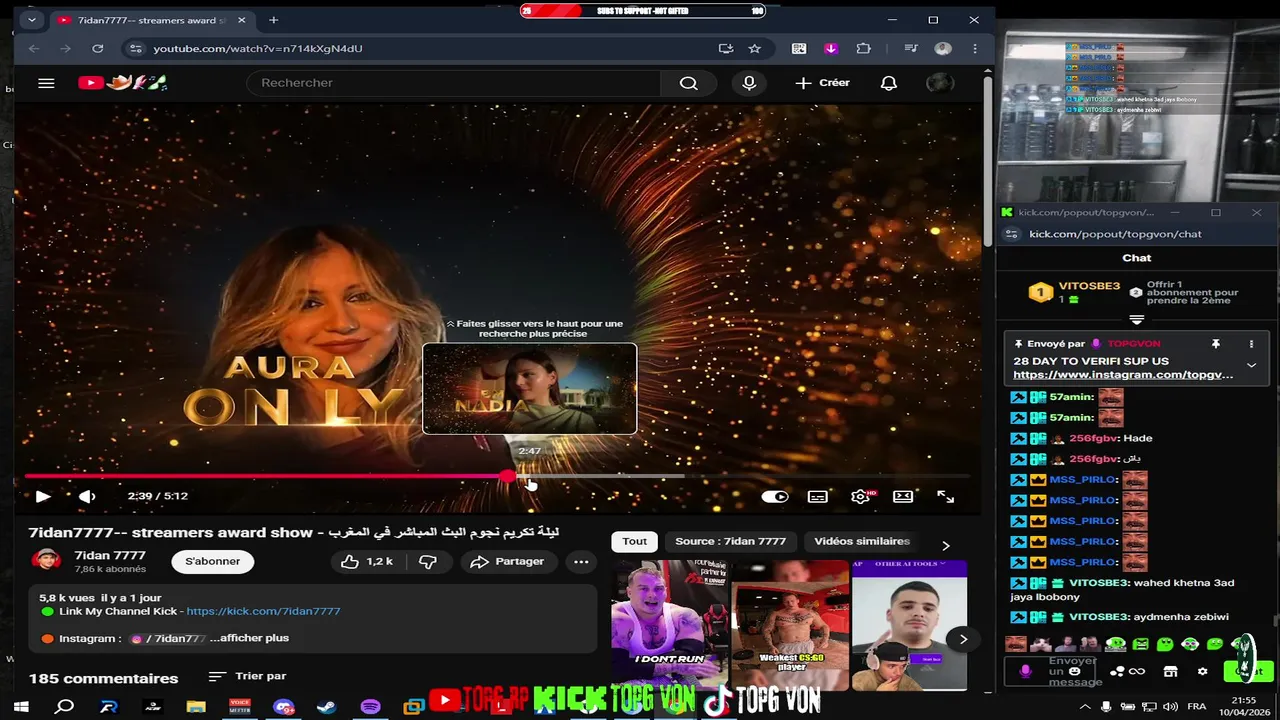The width and height of the screenshot is (1280, 720).
Task: Install app icon in address bar
Action: point(726,48)
